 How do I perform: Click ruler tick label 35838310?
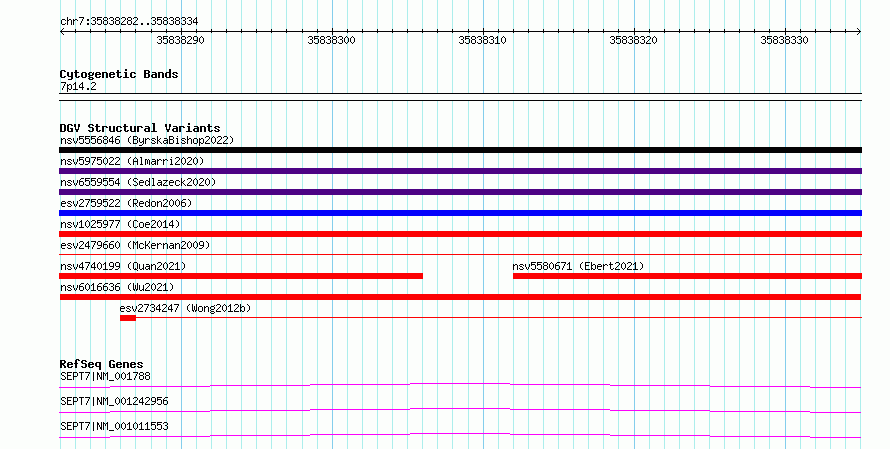click(x=482, y=40)
